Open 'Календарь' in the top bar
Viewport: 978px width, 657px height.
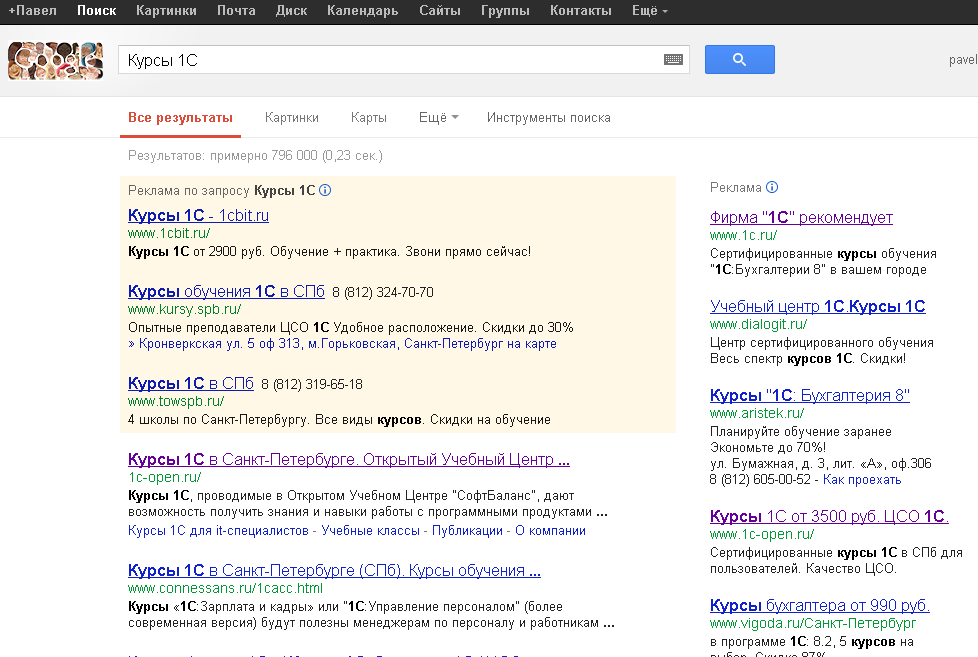(x=362, y=11)
